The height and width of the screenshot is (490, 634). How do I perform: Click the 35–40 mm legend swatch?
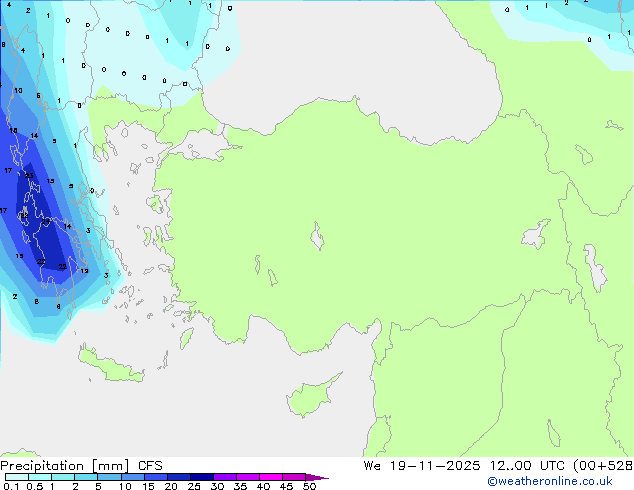248,477
